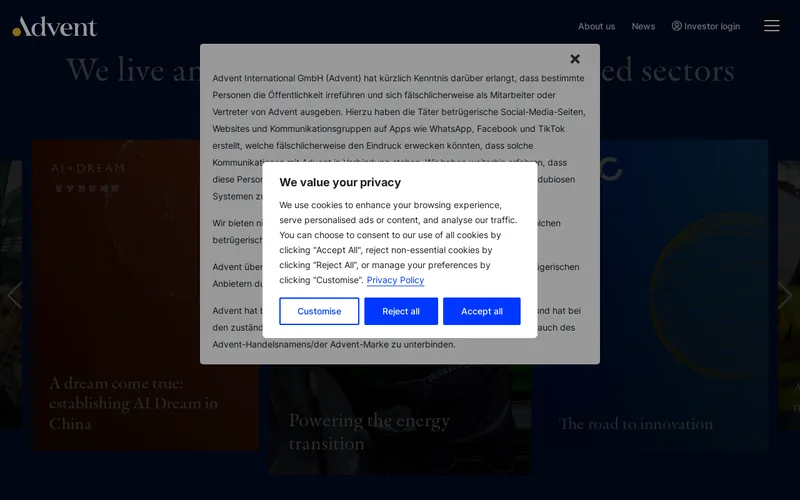The image size is (800, 500).
Task: Show next carousel slide arrow
Action: tap(785, 295)
